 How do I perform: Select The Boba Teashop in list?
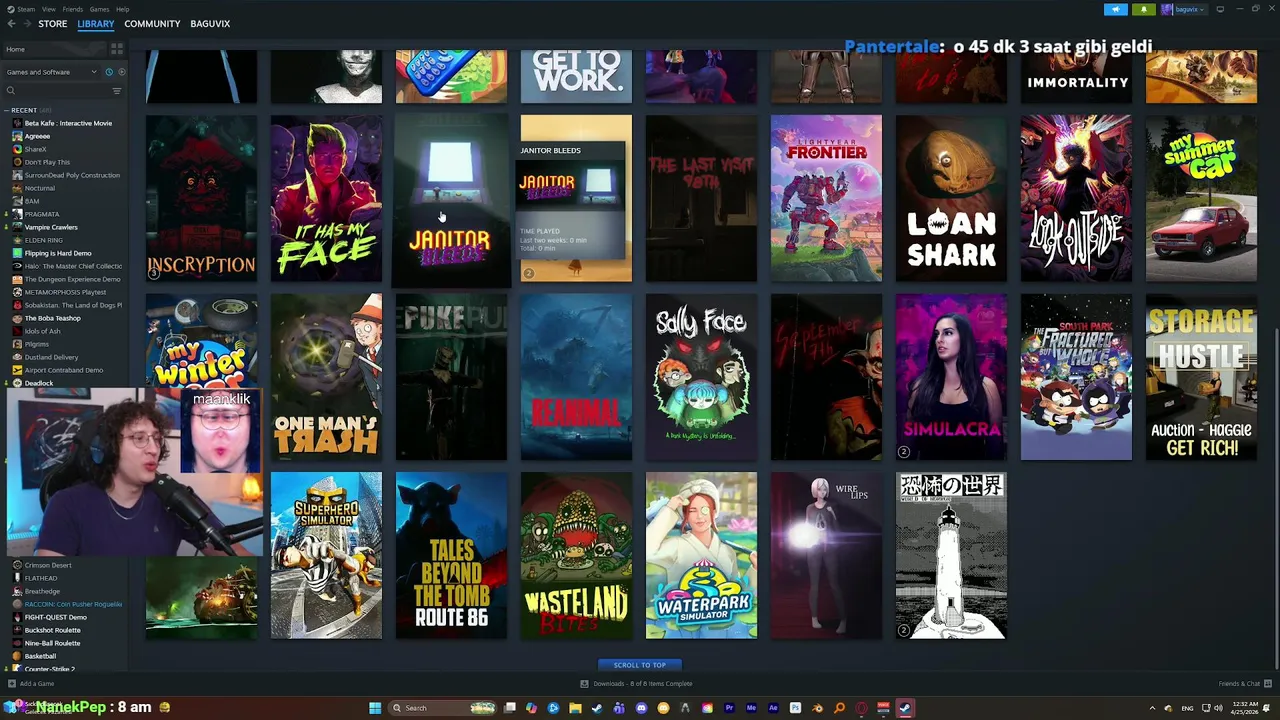(53, 318)
